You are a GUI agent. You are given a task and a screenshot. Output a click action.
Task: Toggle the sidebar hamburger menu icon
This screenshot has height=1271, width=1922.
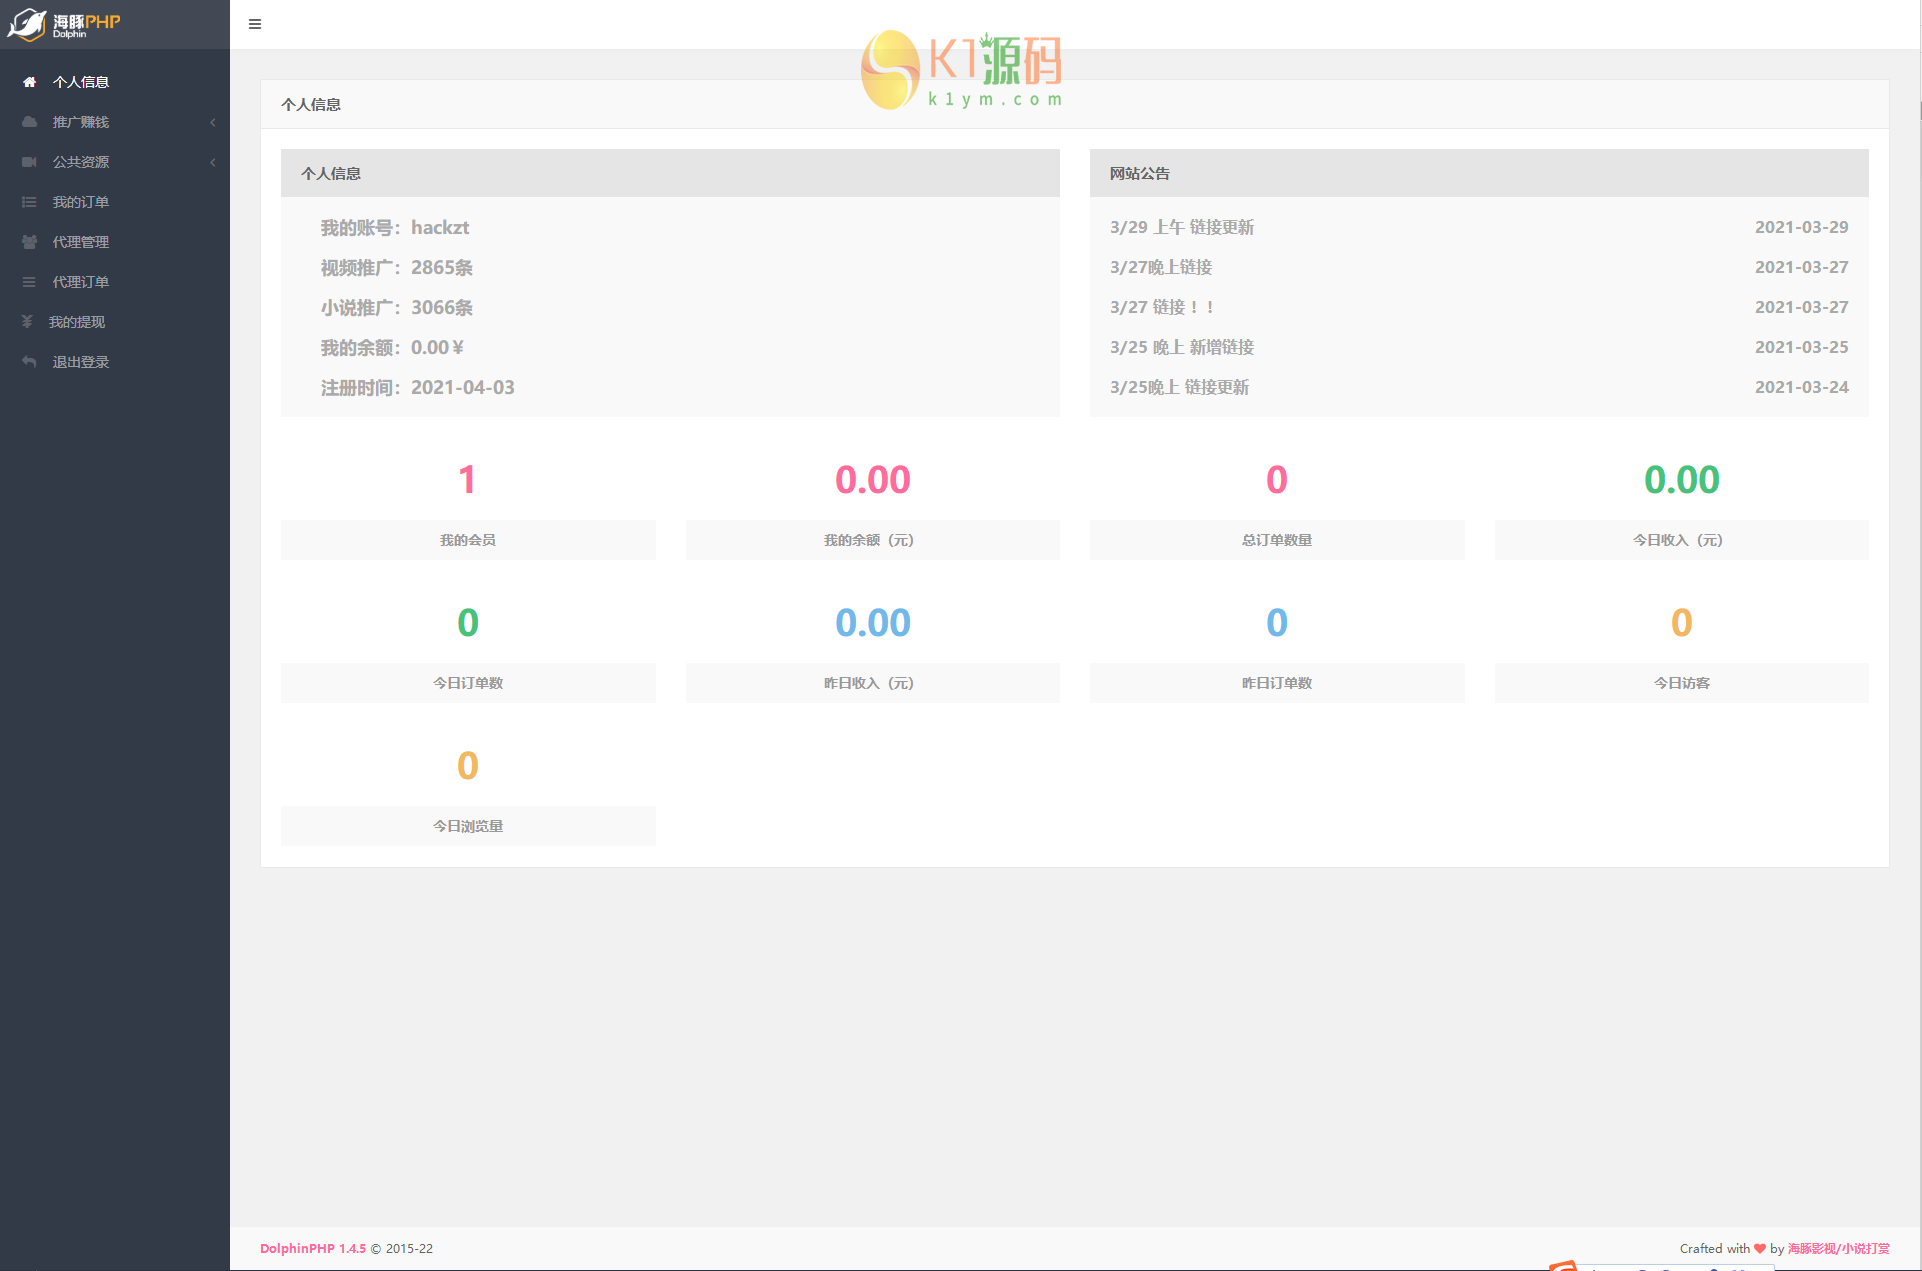[x=255, y=24]
